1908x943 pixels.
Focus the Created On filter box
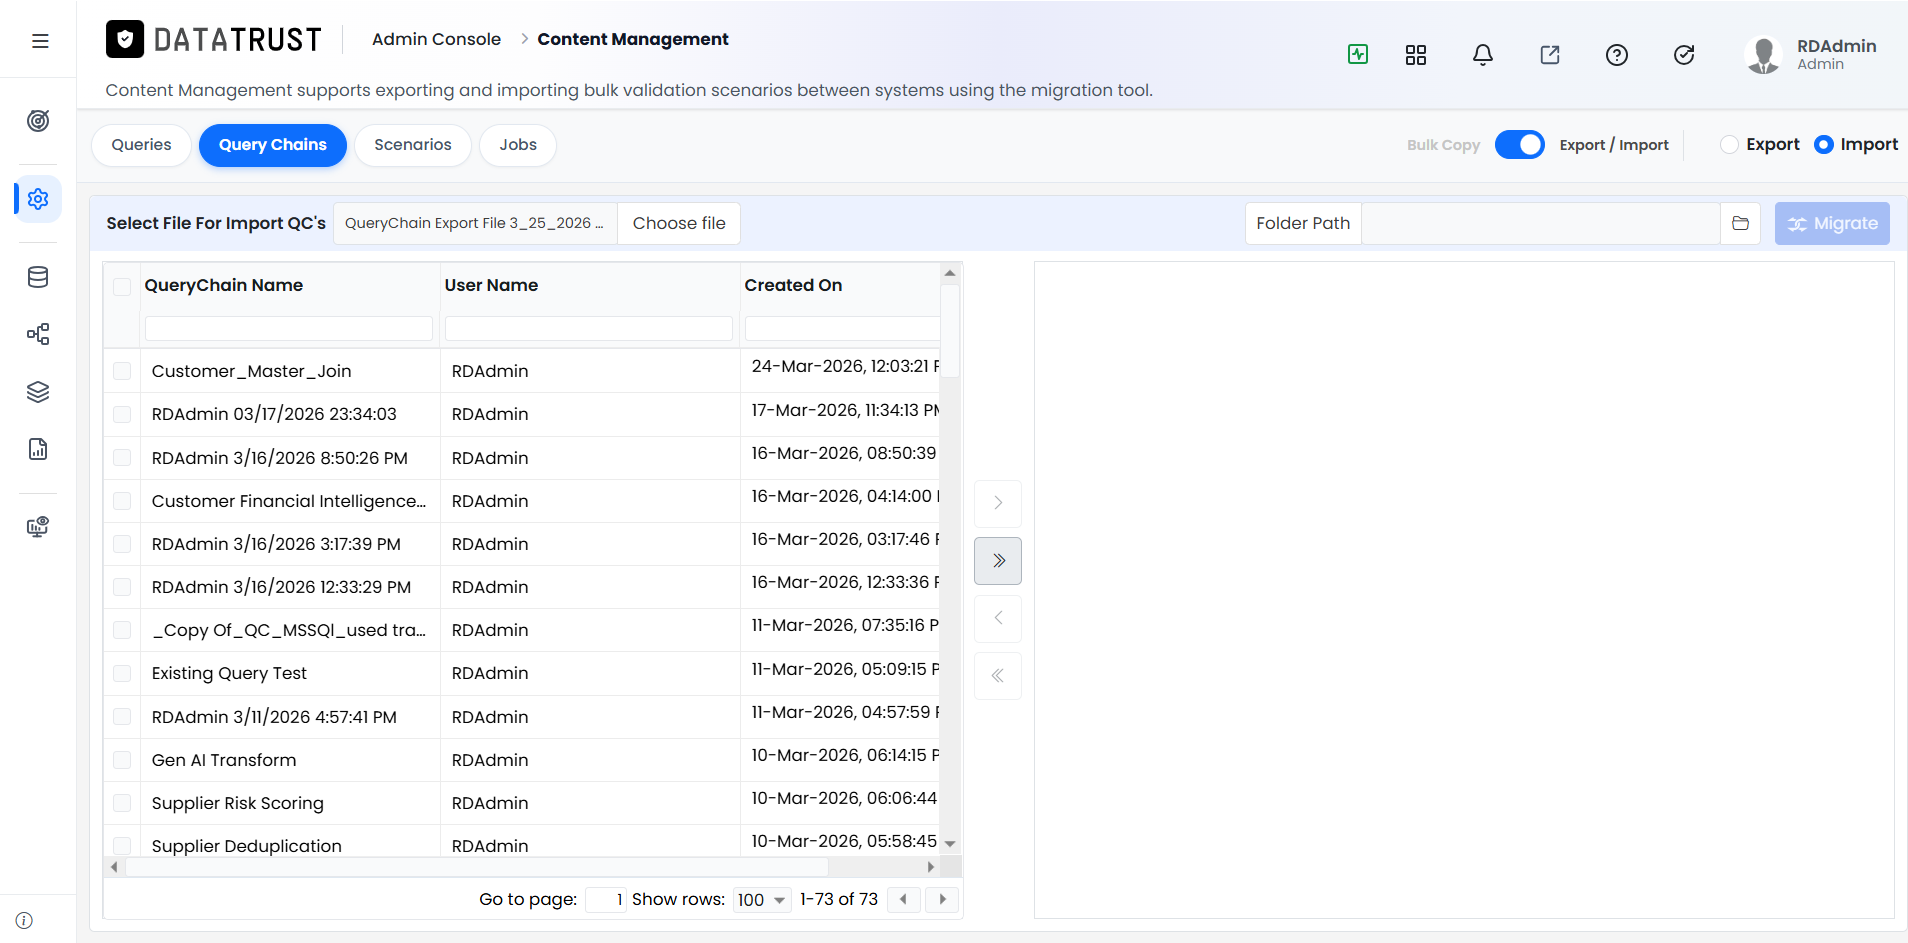(842, 328)
